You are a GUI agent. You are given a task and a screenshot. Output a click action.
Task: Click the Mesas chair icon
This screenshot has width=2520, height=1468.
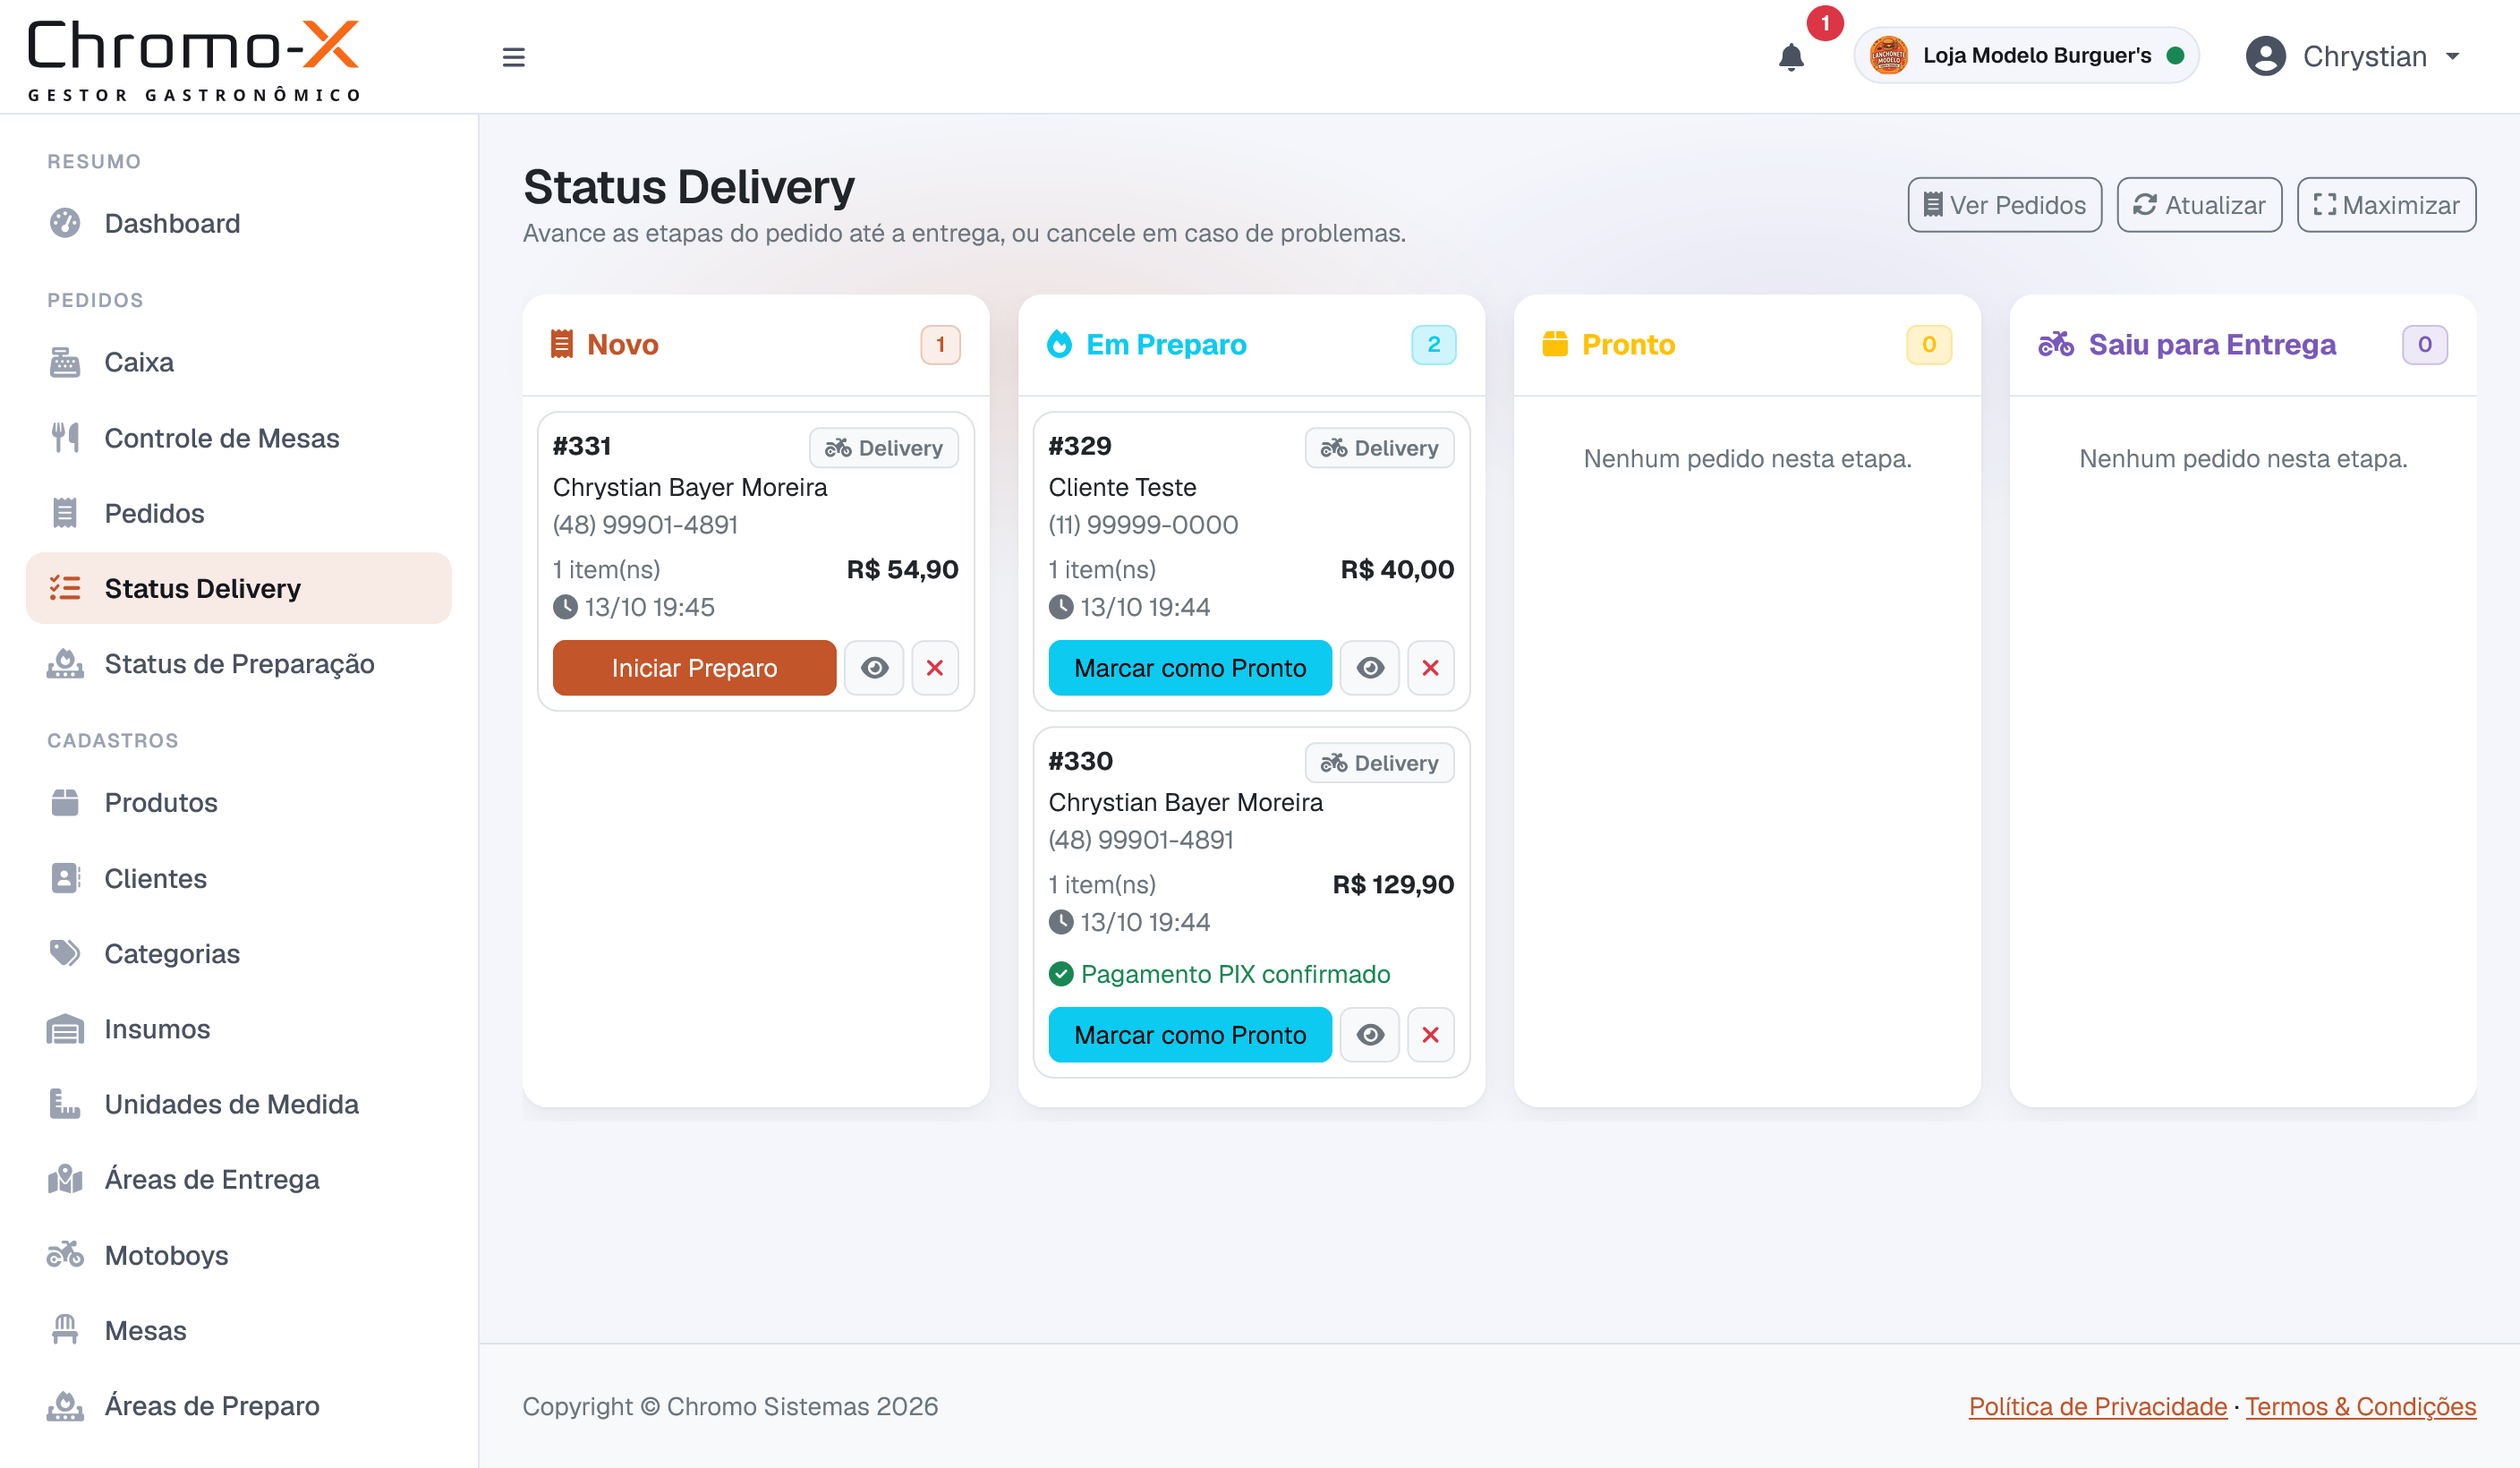(x=65, y=1330)
